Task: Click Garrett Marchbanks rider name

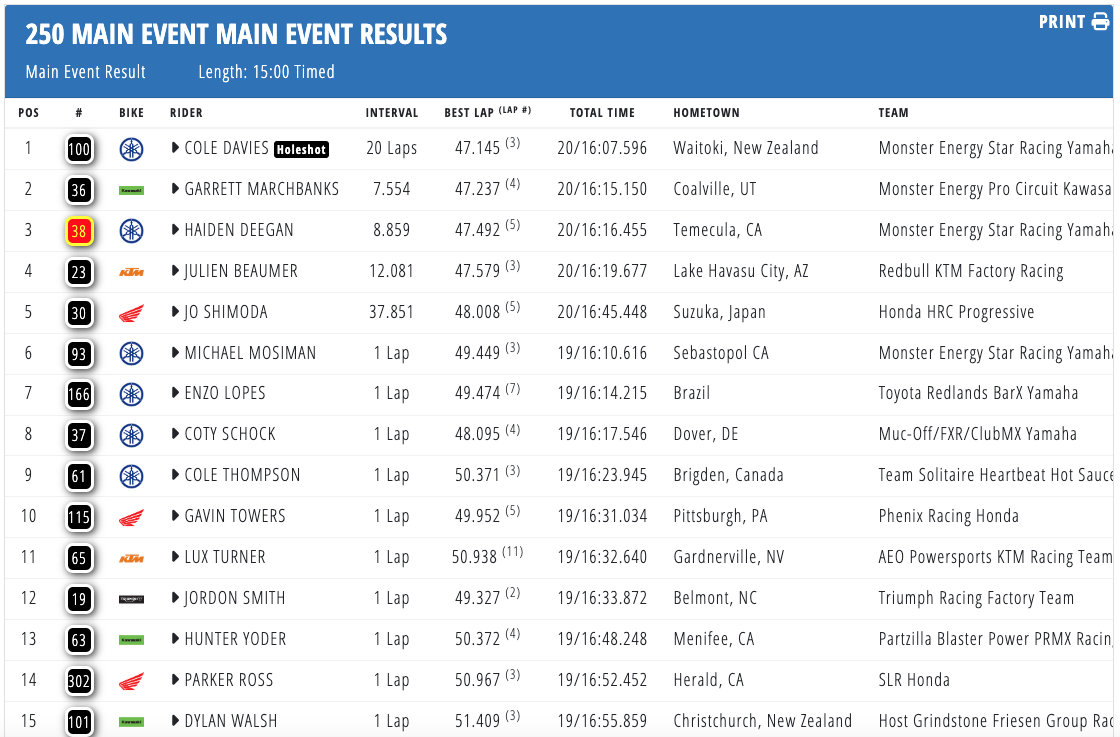Action: [x=261, y=189]
